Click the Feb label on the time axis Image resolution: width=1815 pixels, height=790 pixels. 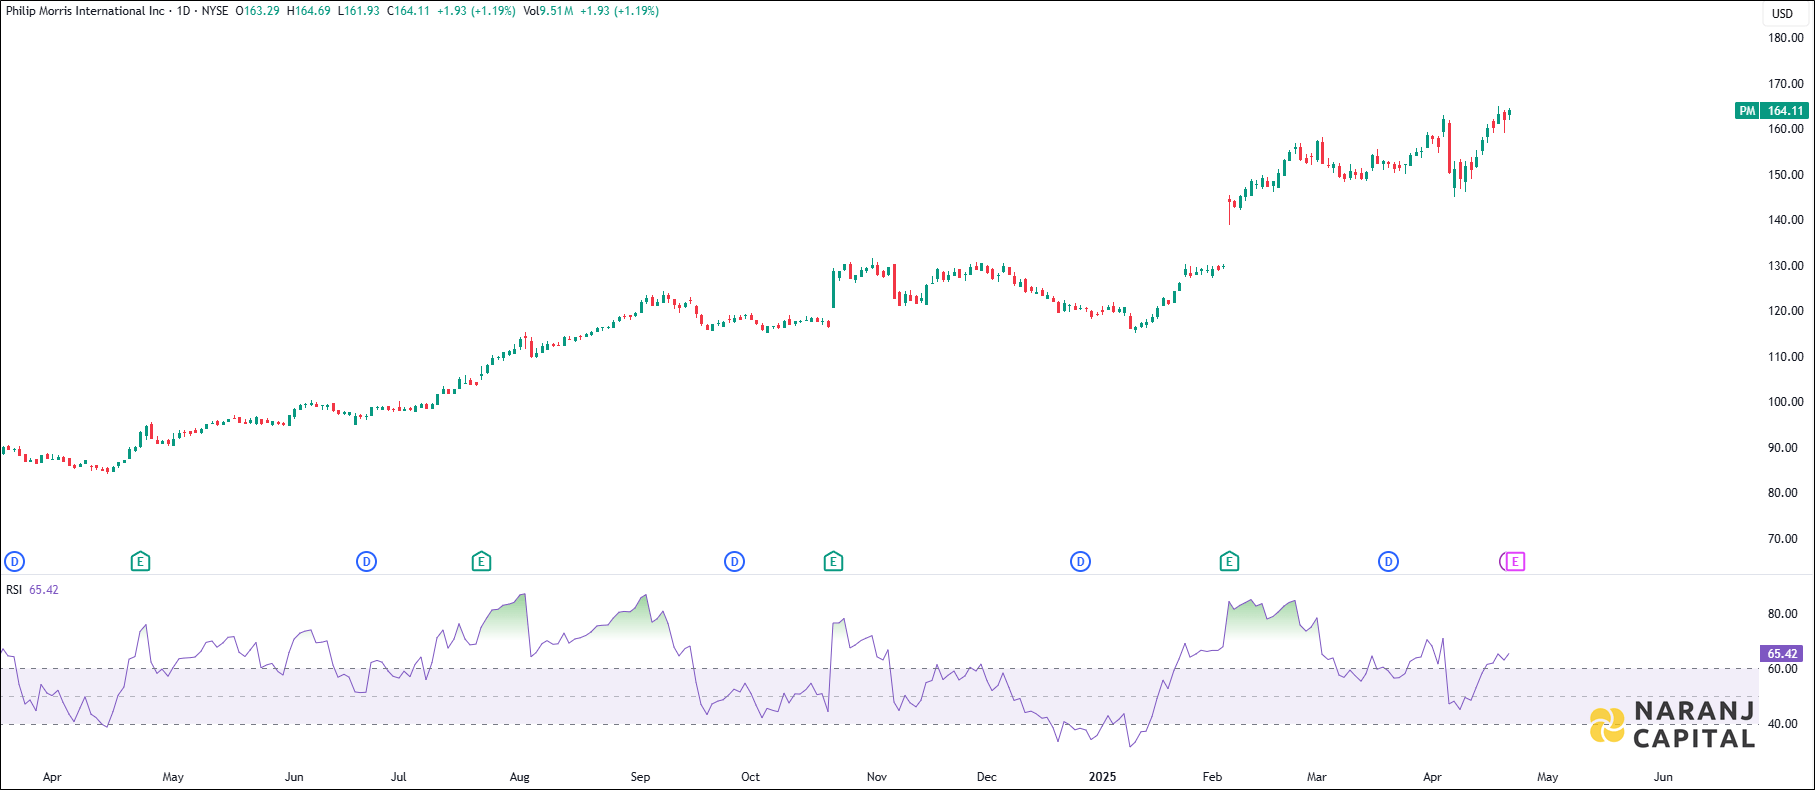tap(1212, 777)
